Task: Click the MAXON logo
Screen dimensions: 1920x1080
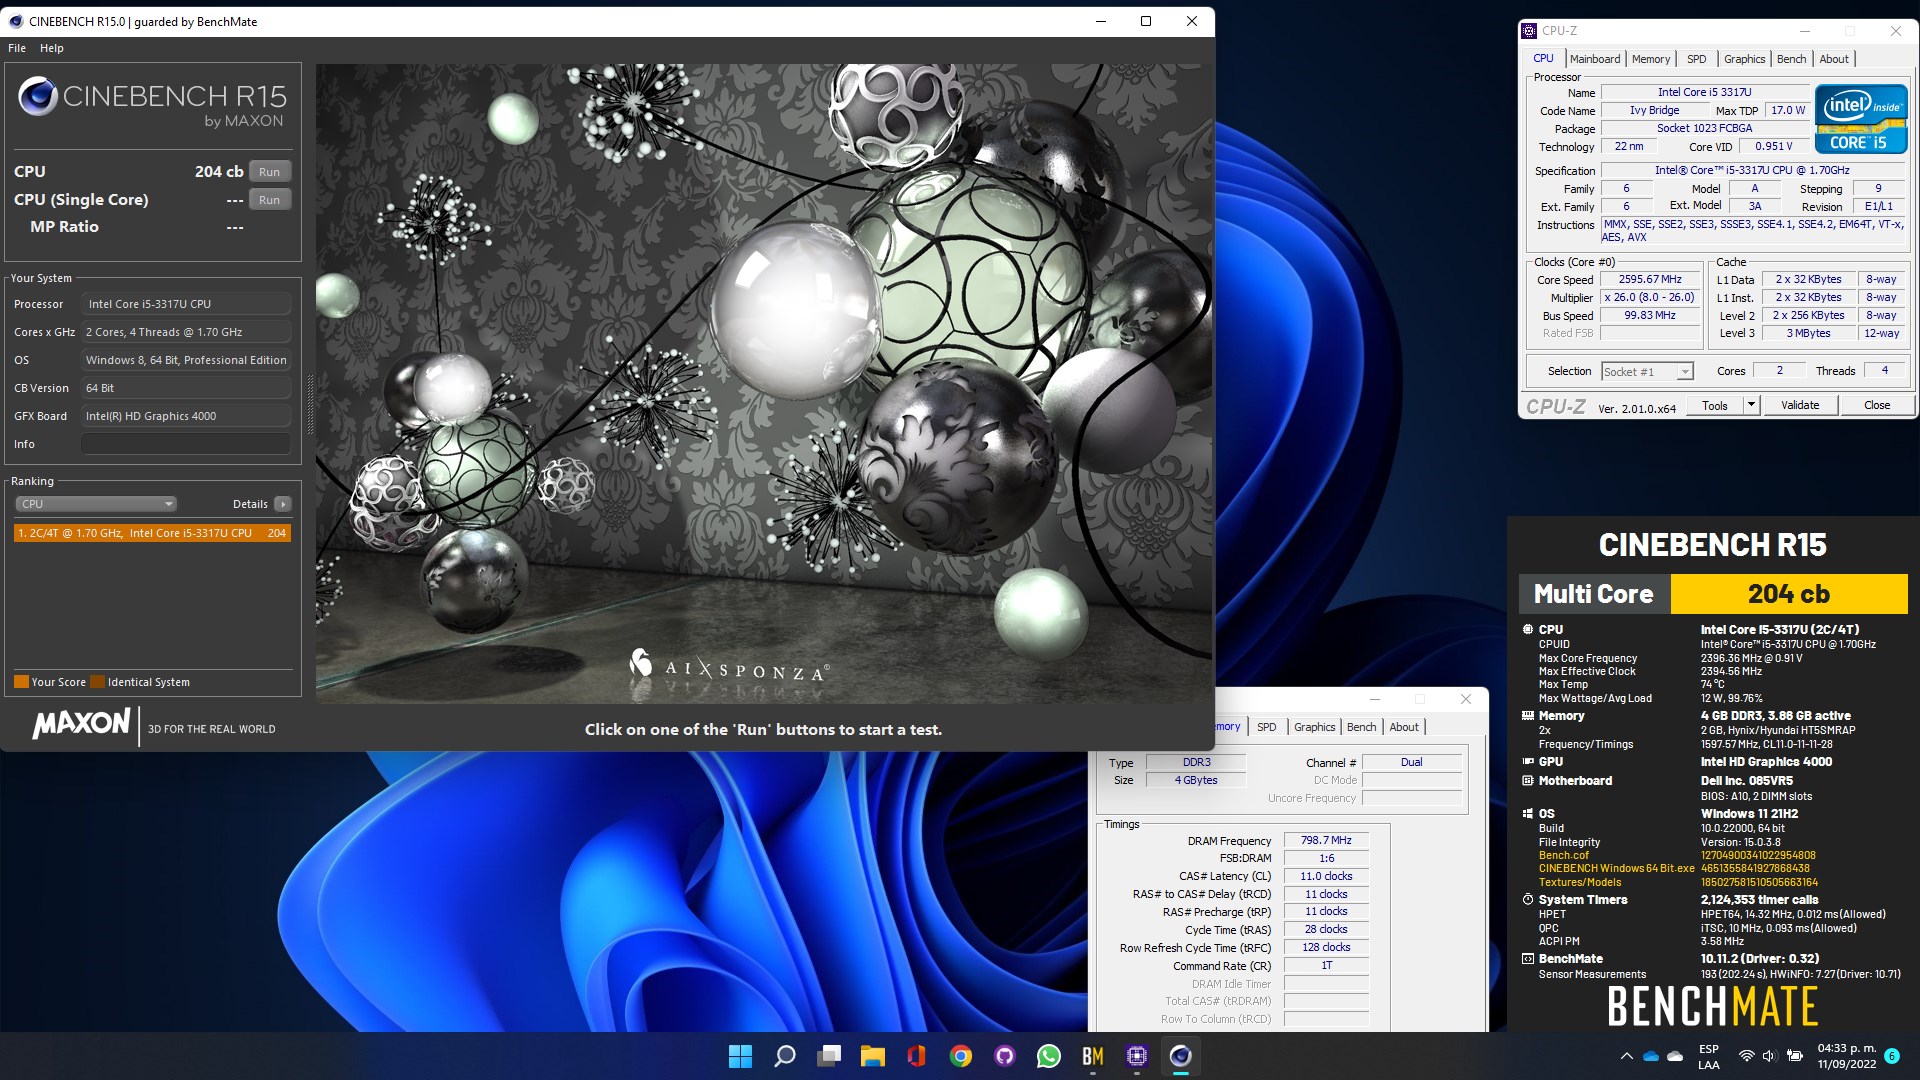Action: click(x=81, y=724)
